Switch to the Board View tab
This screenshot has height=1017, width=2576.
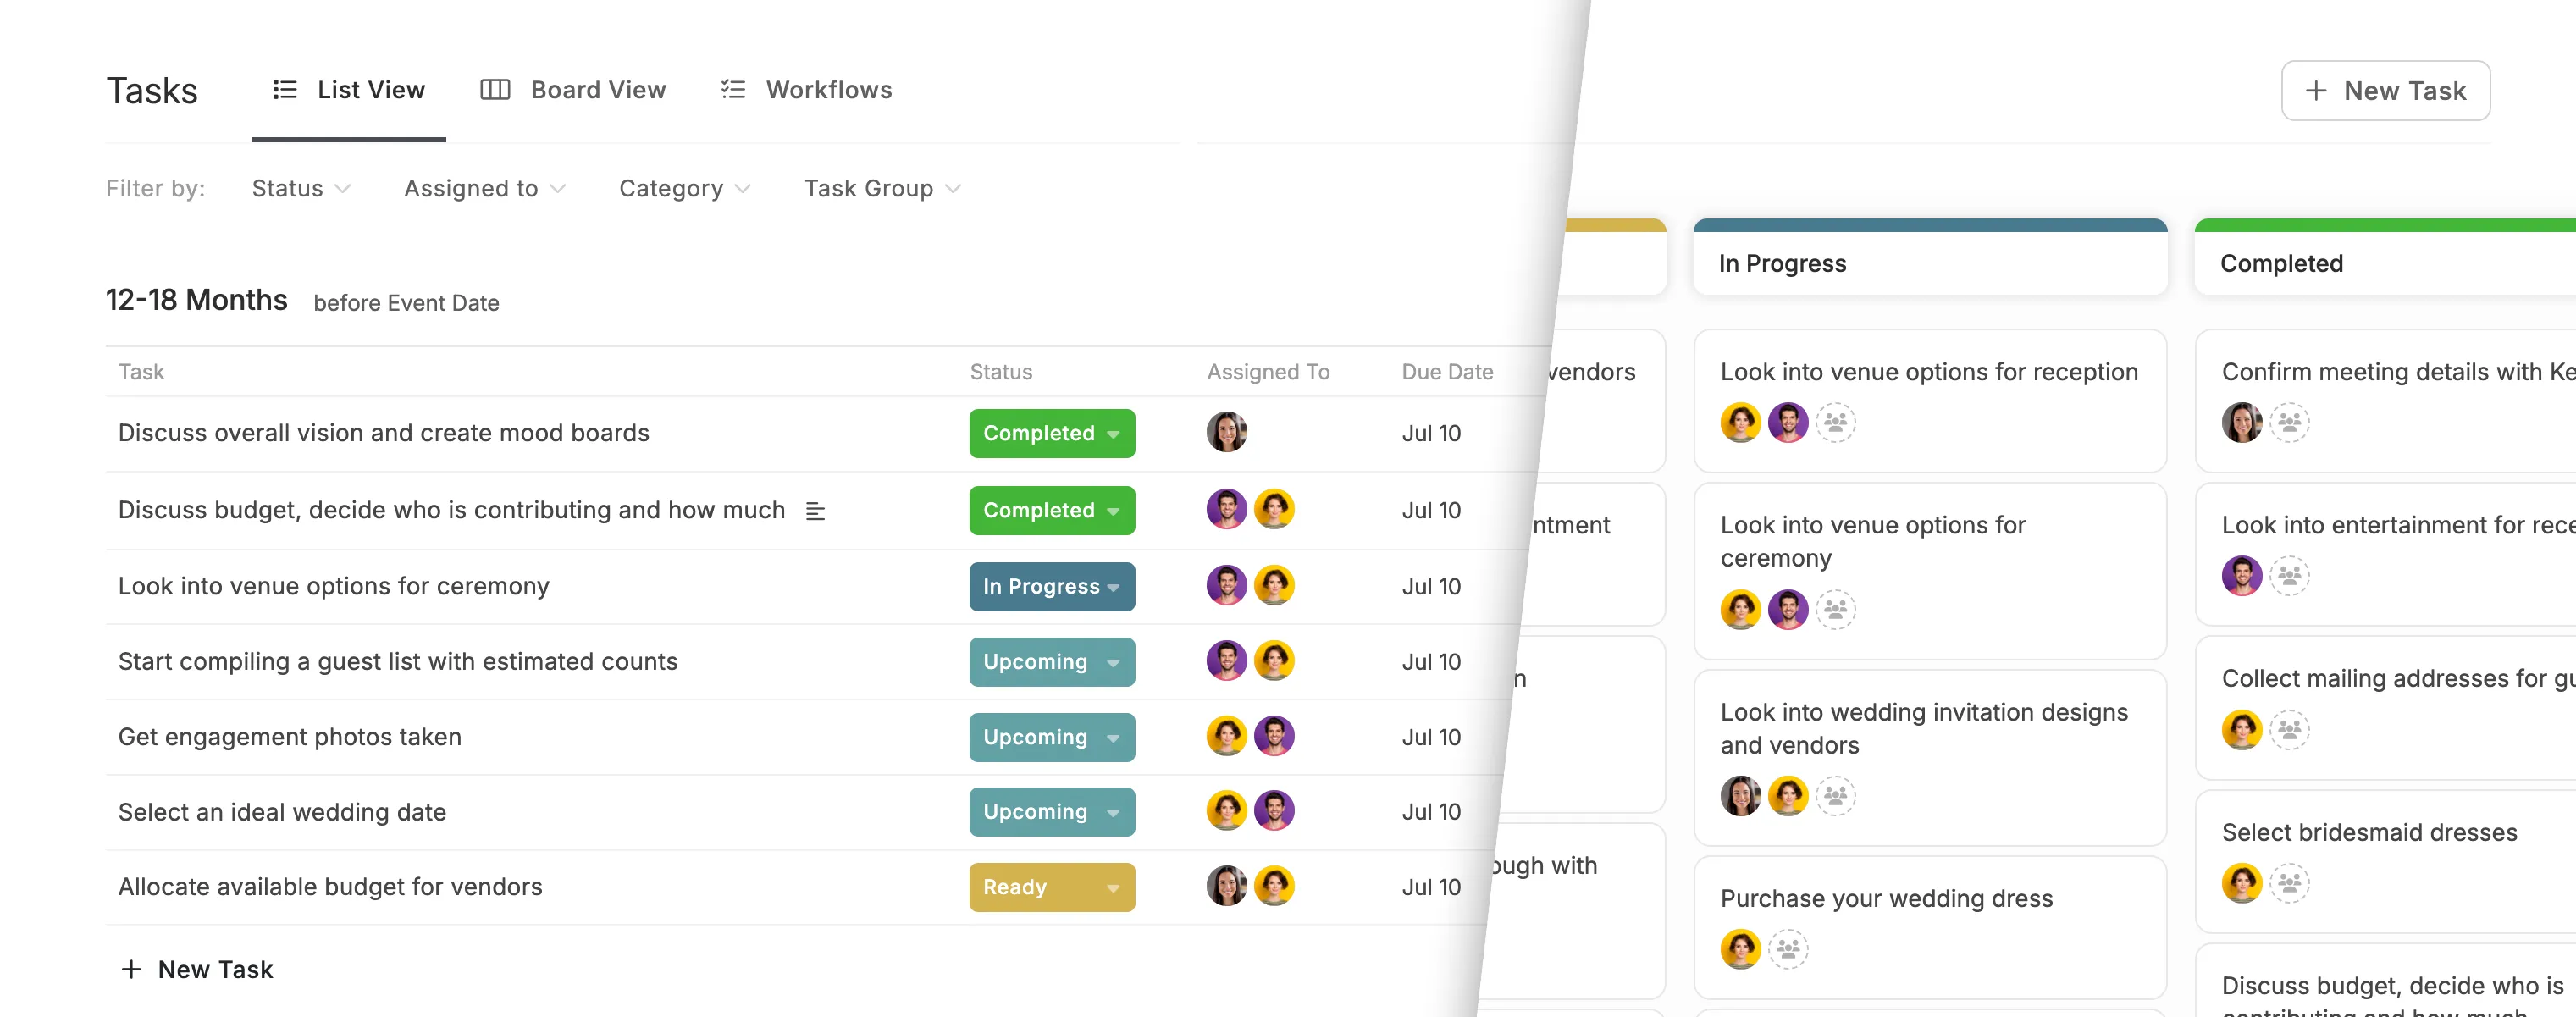tap(573, 90)
